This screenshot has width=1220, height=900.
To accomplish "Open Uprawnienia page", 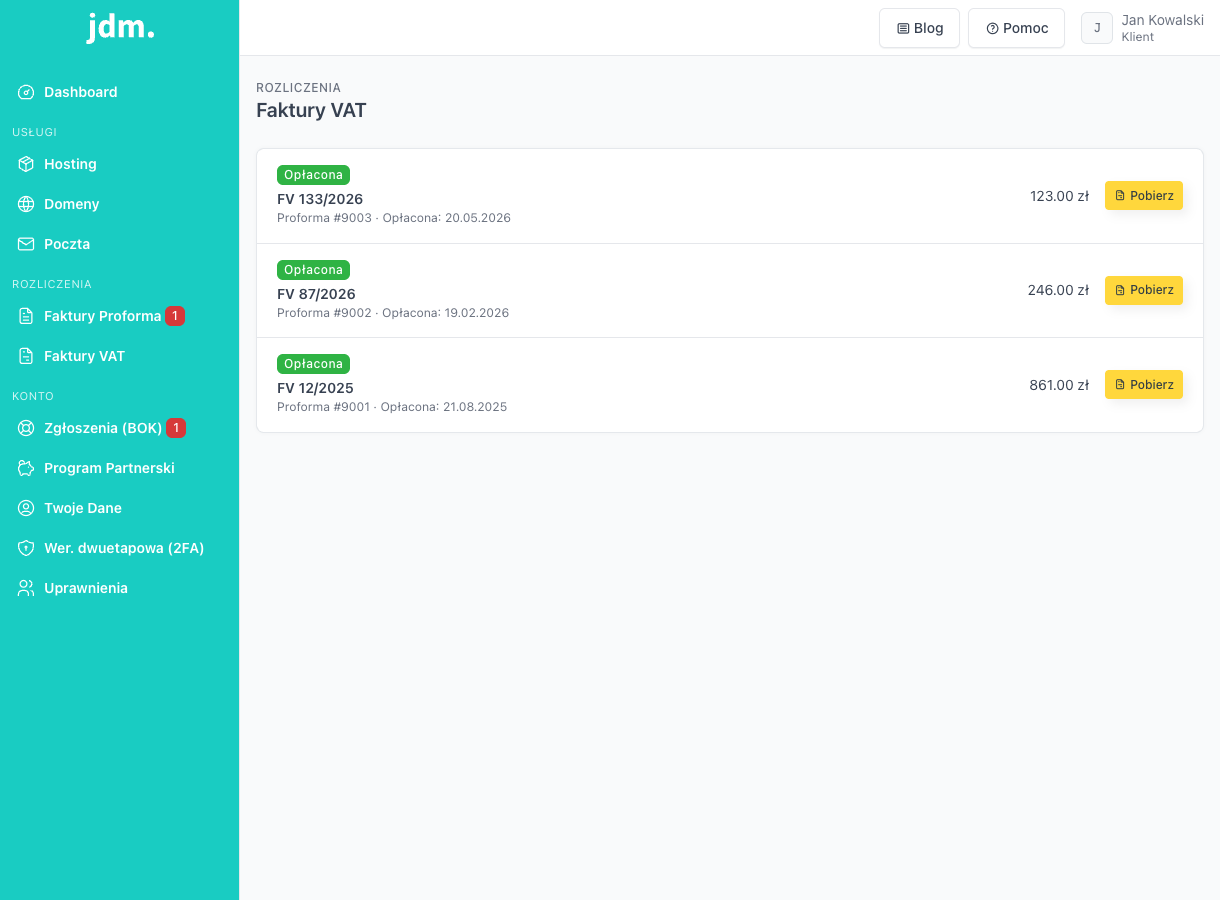I will point(119,588).
